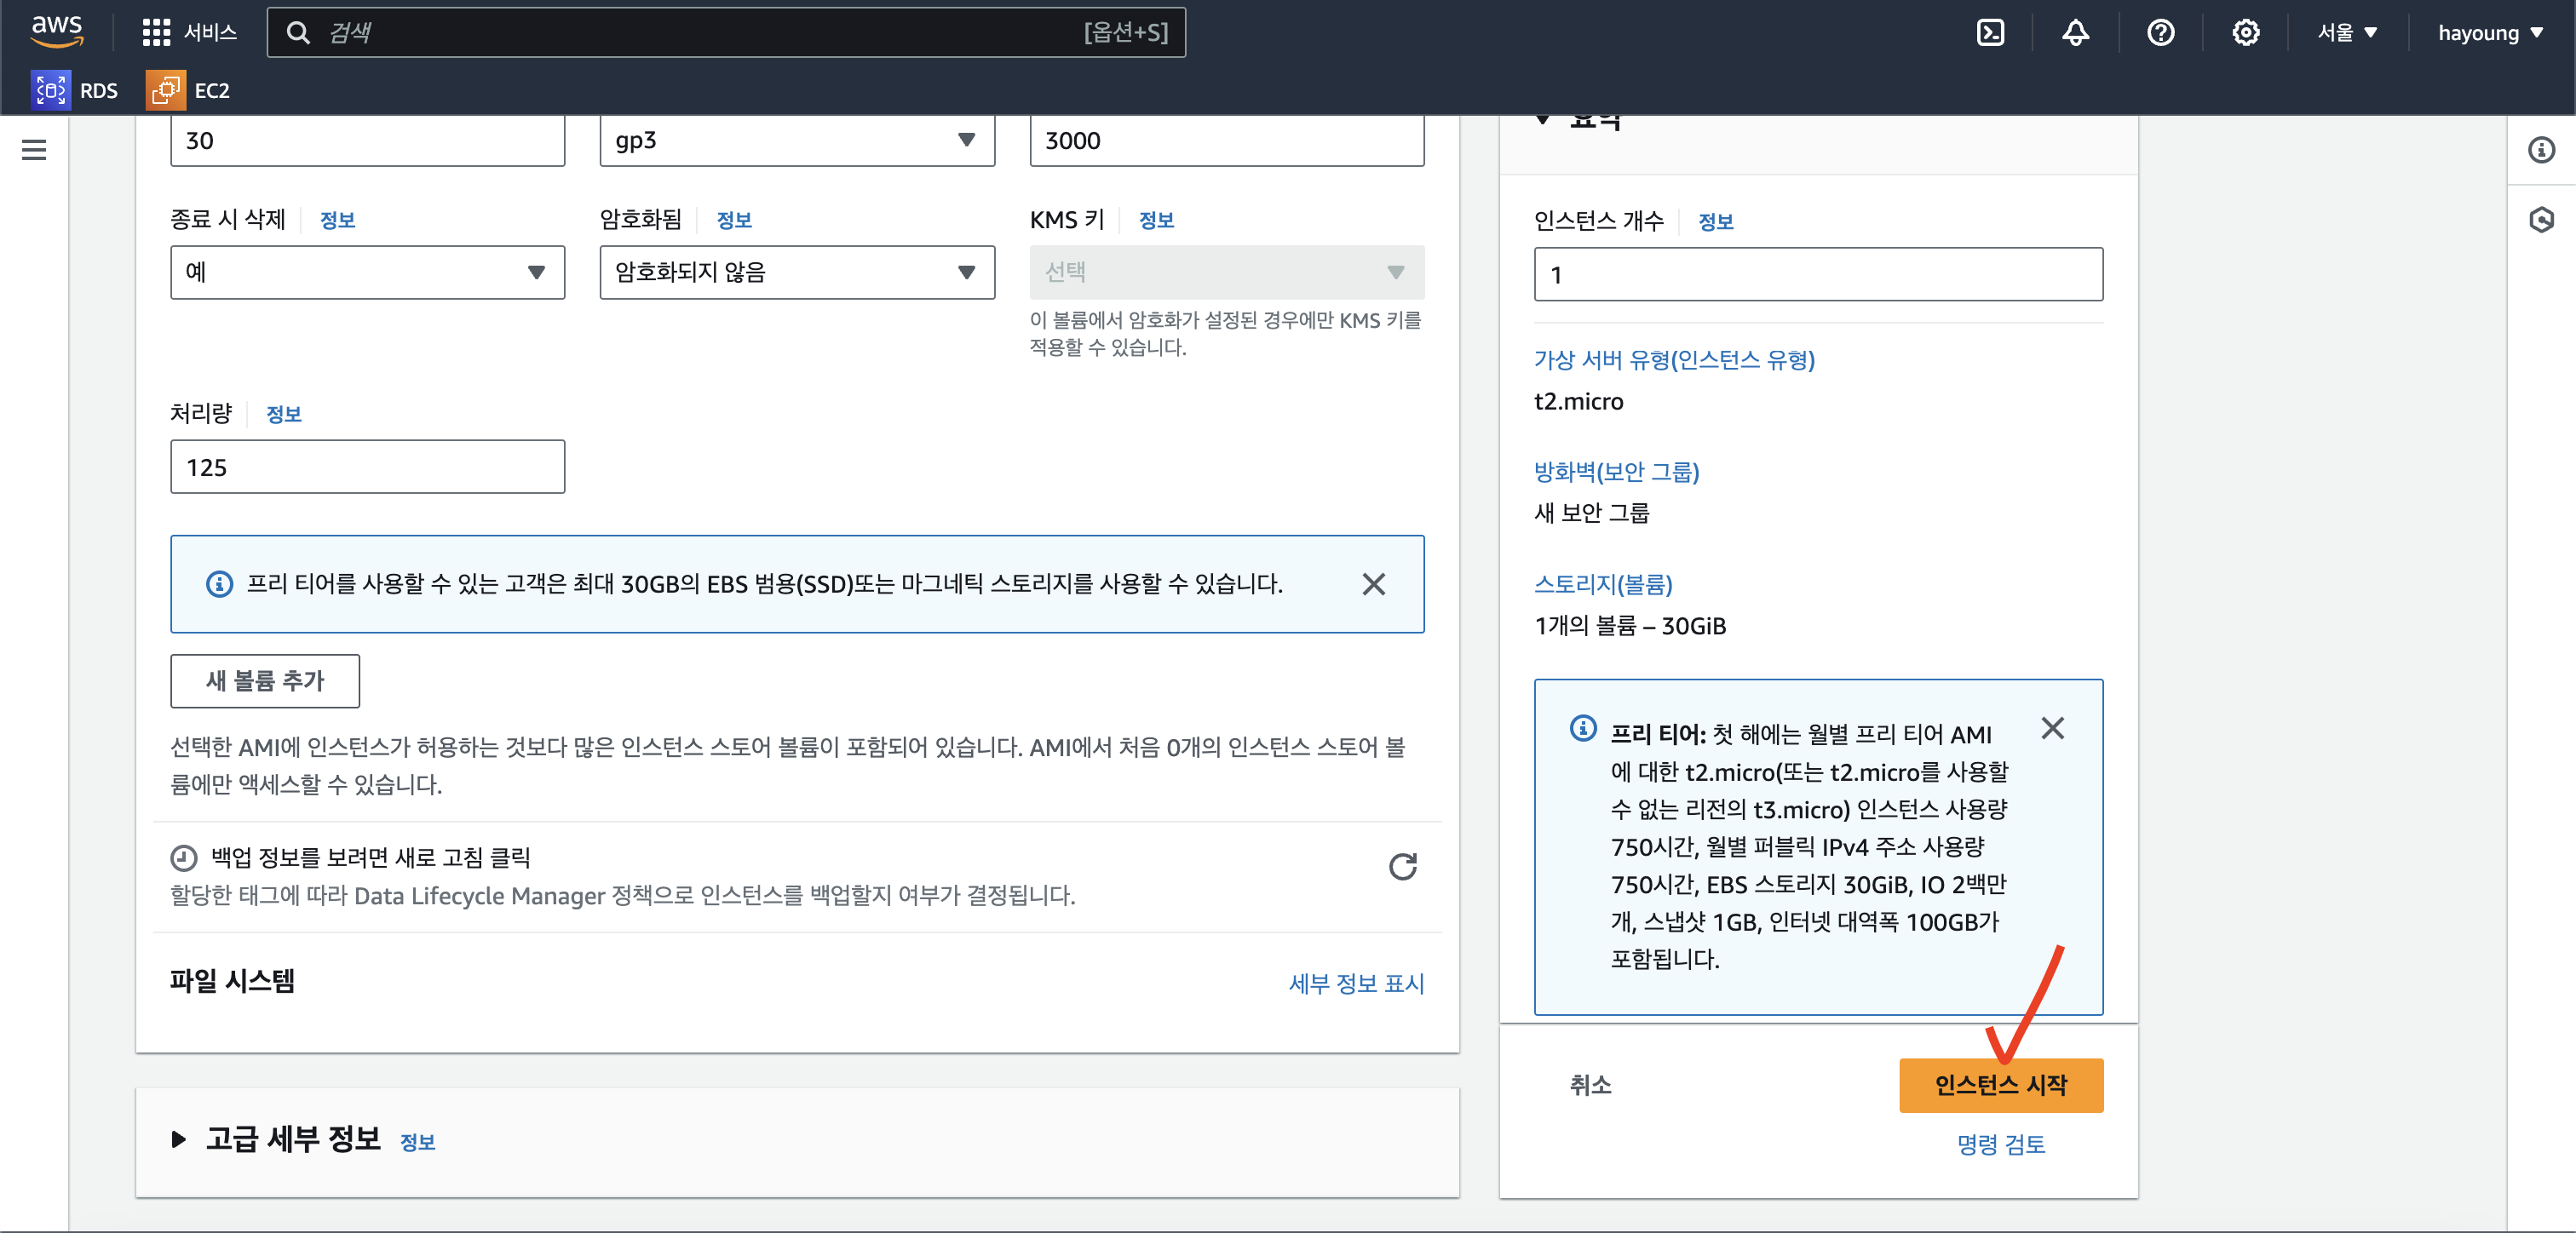Viewport: 2576px width, 1233px height.
Task: Open the right-side info panel icon
Action: [2541, 150]
